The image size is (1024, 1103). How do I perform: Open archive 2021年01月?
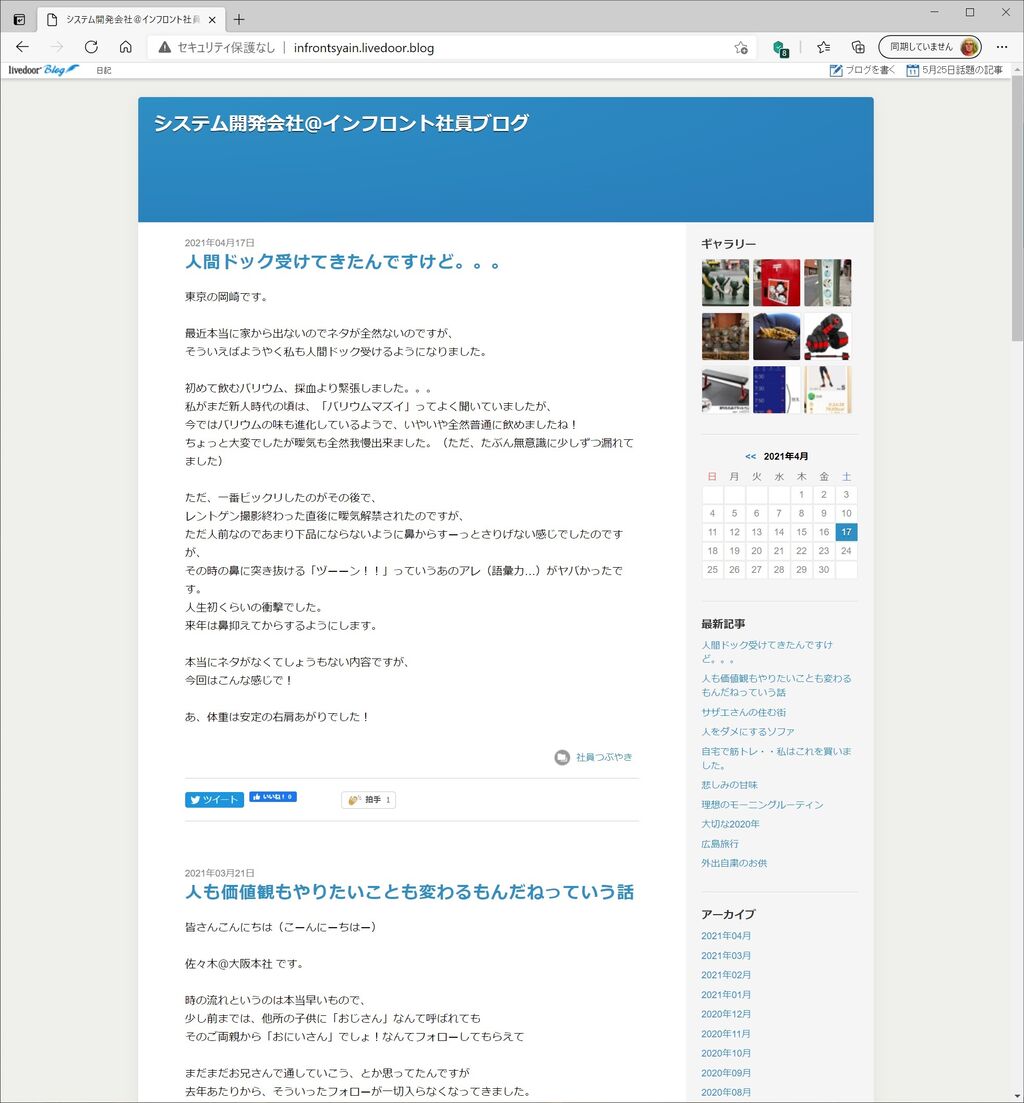pyautogui.click(x=726, y=995)
